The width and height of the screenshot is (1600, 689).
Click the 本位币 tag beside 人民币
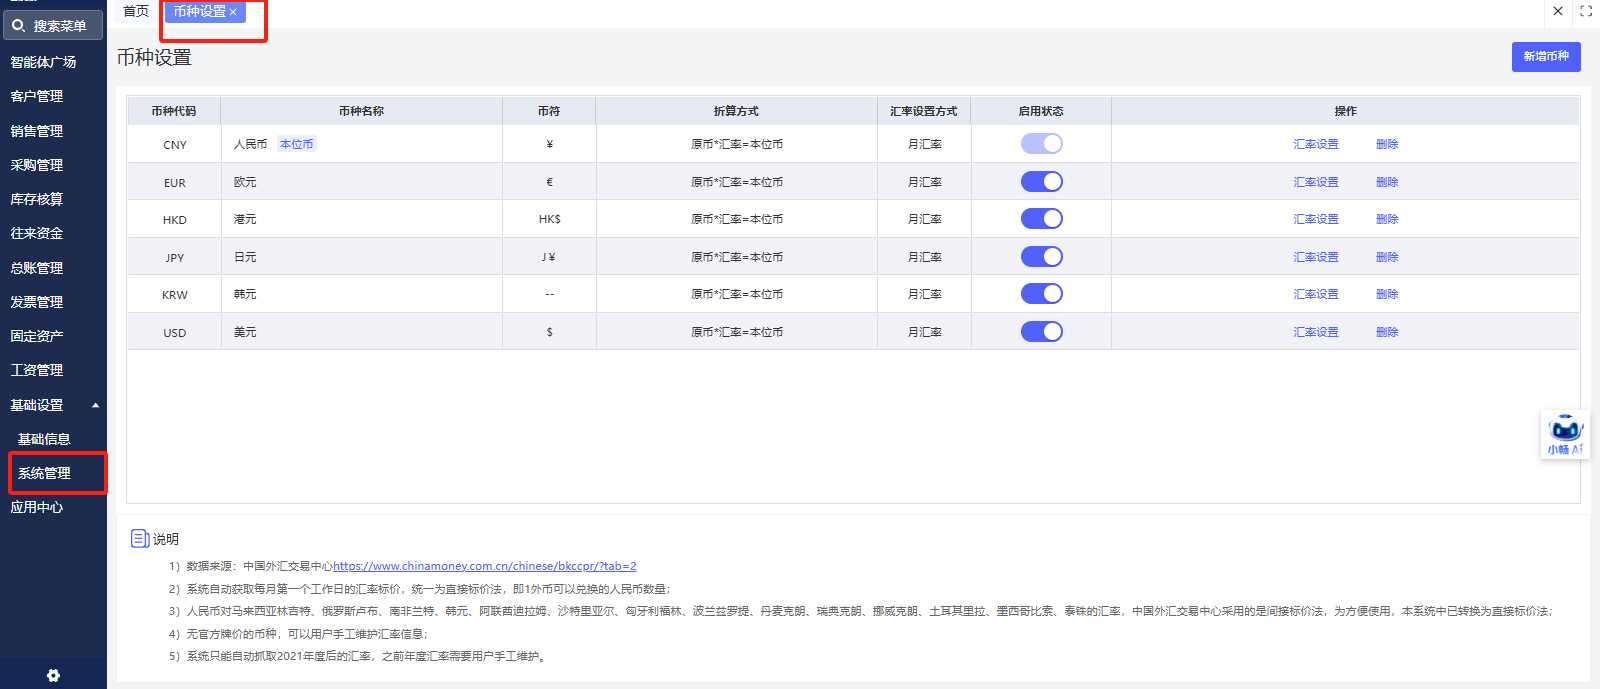pyautogui.click(x=296, y=144)
